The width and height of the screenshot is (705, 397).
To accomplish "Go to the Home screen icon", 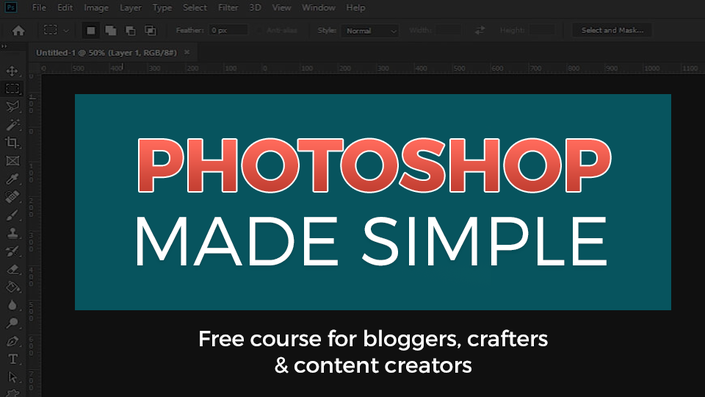I will point(18,31).
